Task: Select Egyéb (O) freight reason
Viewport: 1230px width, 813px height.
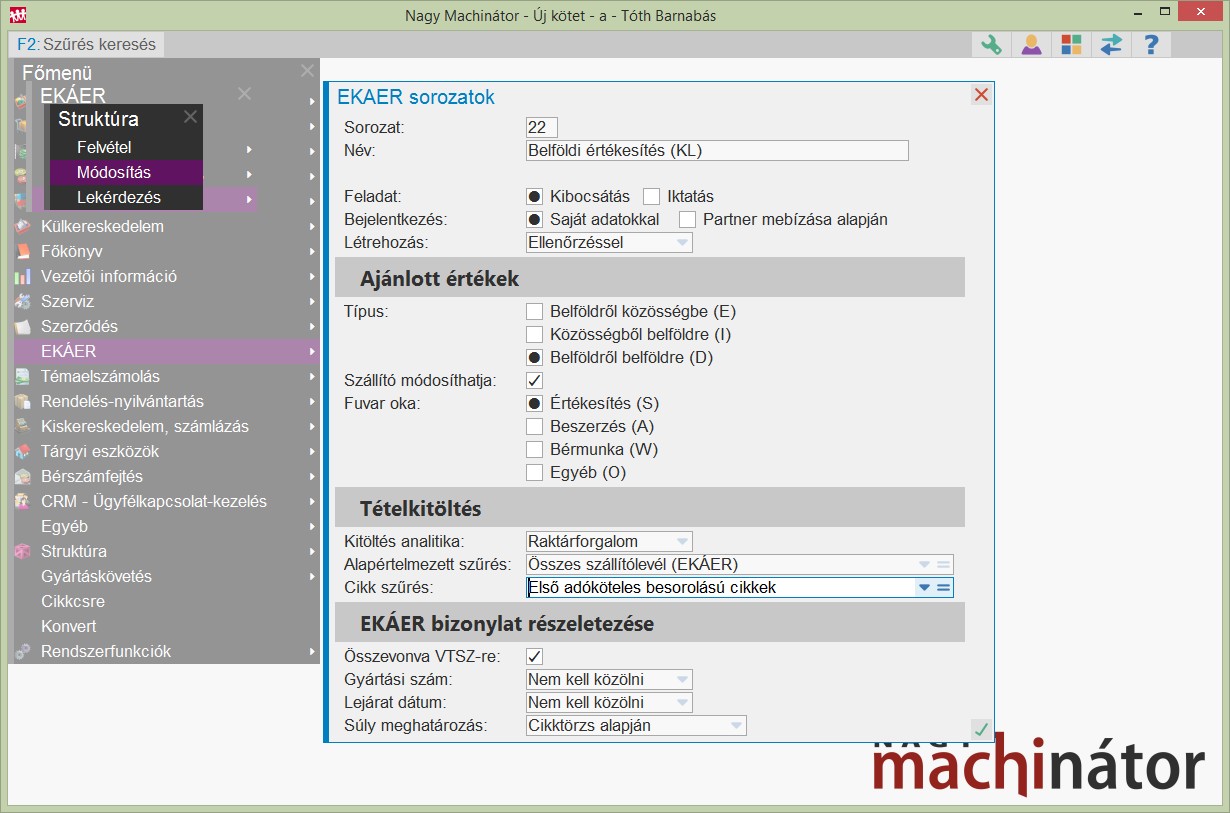Action: [x=535, y=472]
